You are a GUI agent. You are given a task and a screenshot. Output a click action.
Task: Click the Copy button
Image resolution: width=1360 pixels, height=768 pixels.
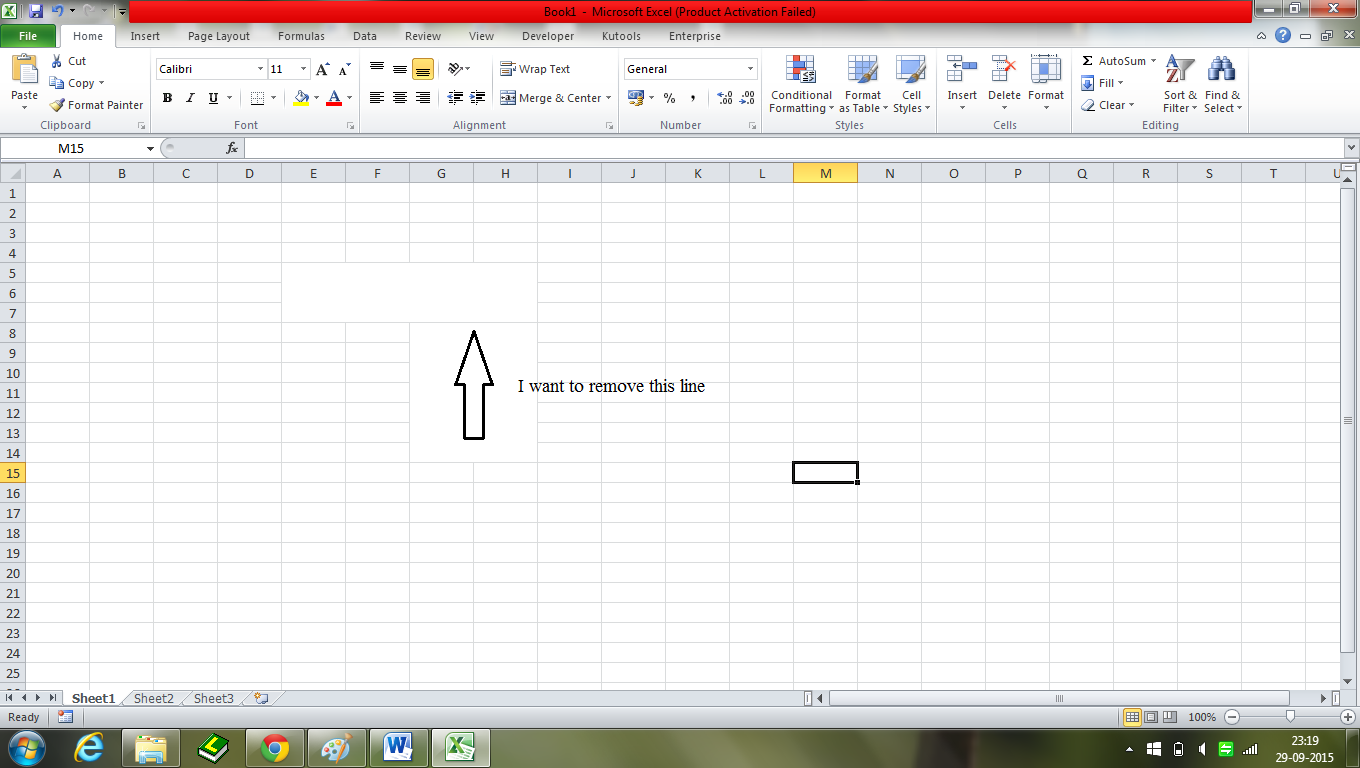(77, 83)
